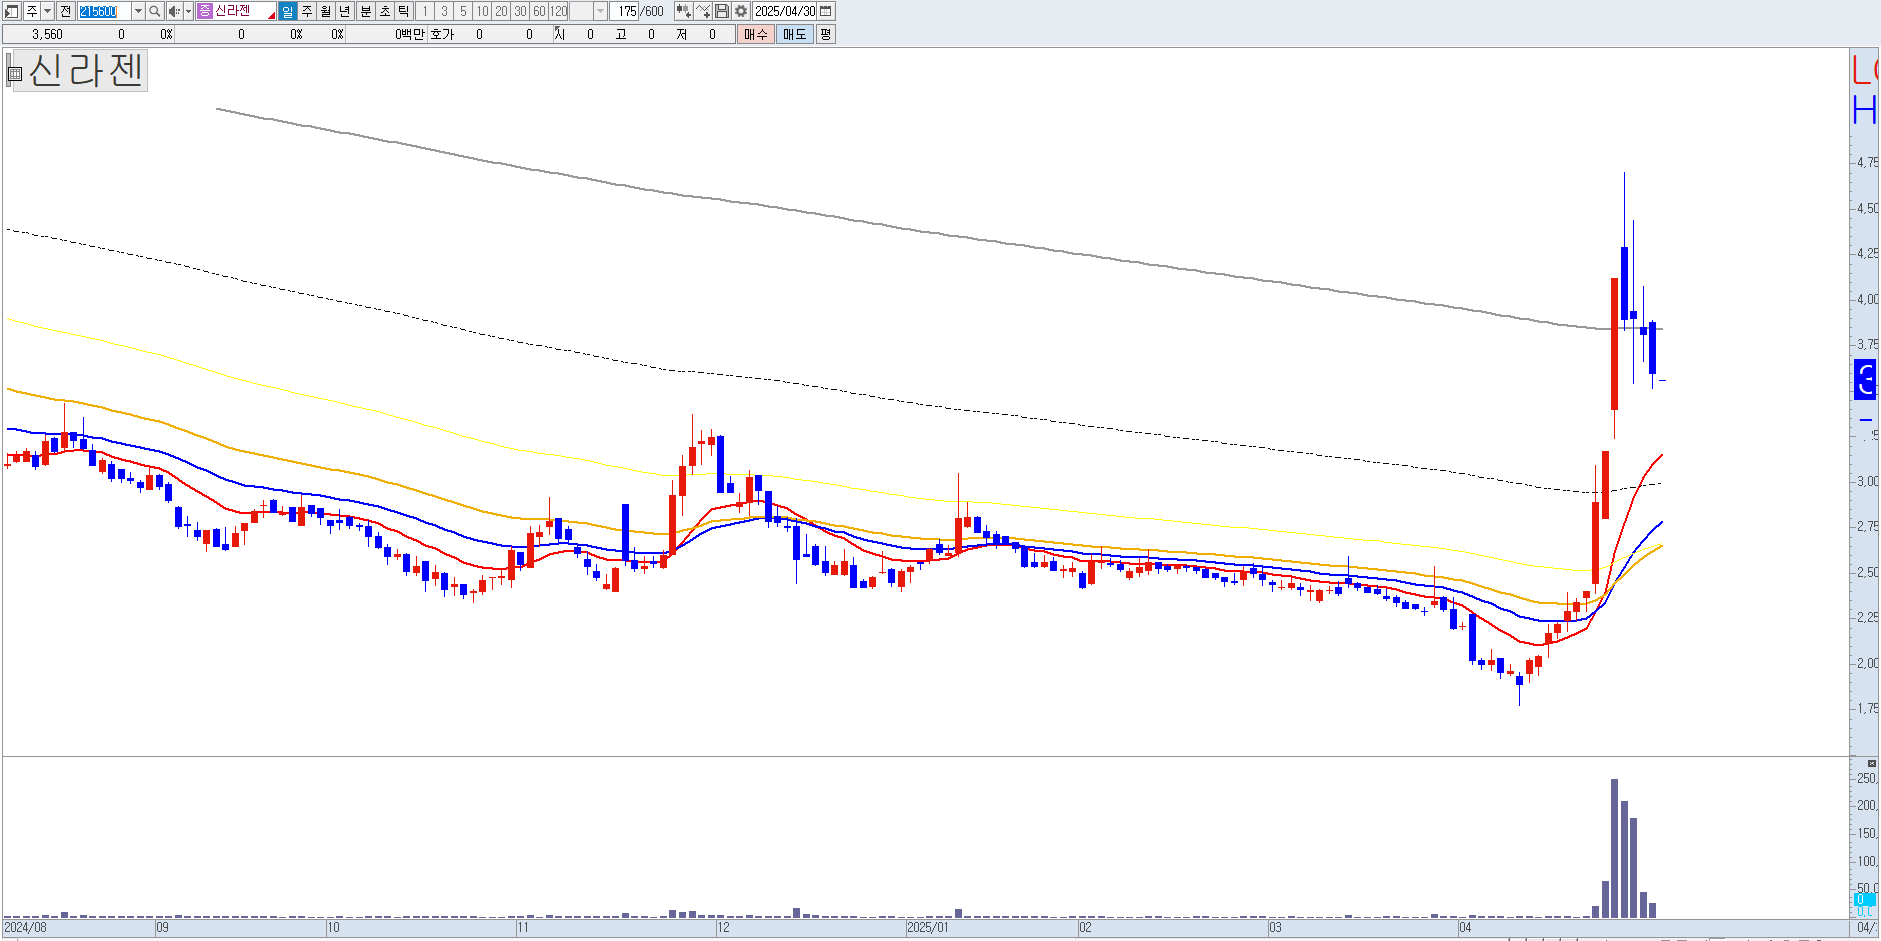Click the 매도 sell button
The width and height of the screenshot is (1881, 941).
coord(795,34)
